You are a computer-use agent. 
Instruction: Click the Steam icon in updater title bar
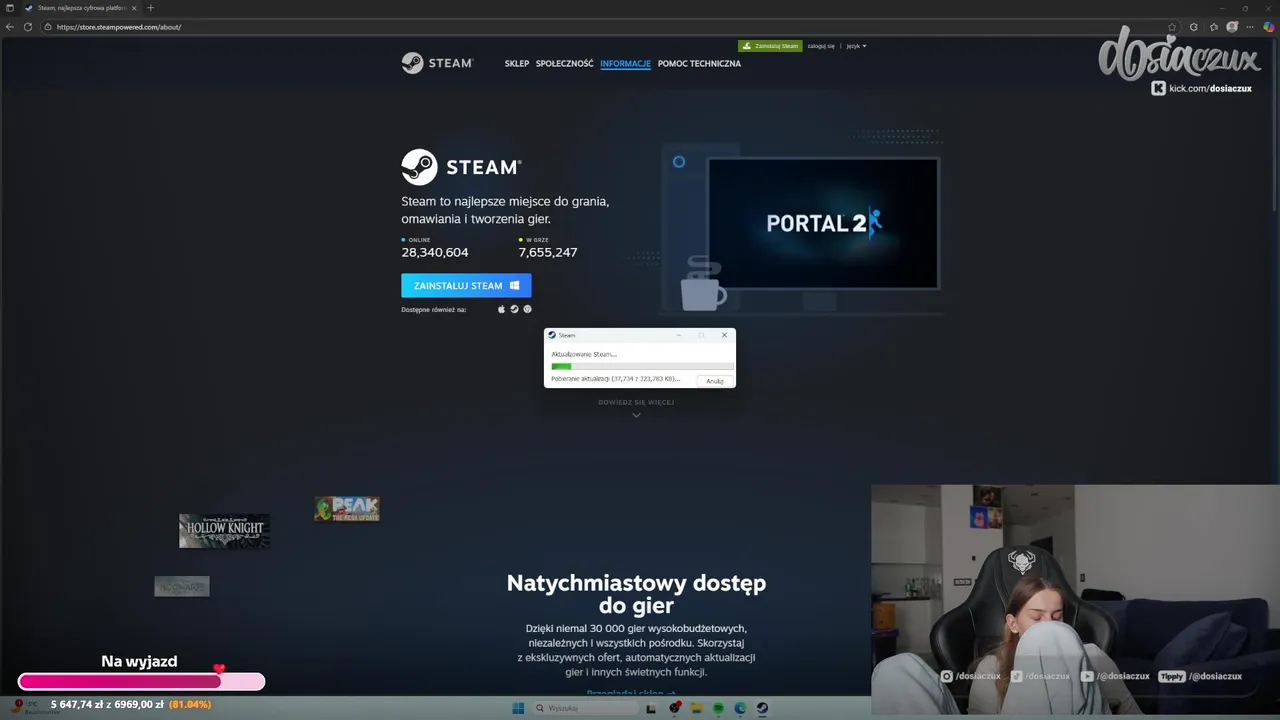[x=552, y=335]
